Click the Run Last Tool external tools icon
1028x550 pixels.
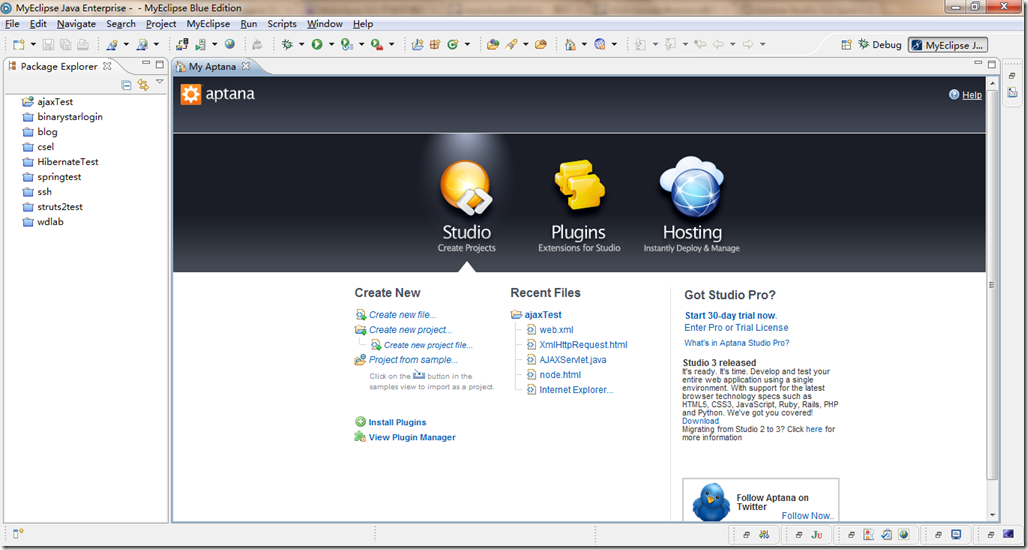click(376, 45)
